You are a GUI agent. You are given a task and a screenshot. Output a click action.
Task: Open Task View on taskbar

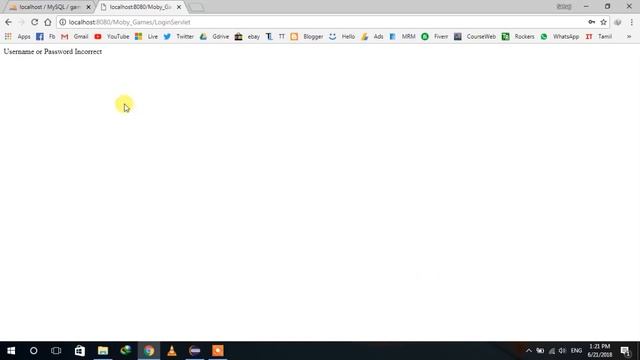(56, 351)
